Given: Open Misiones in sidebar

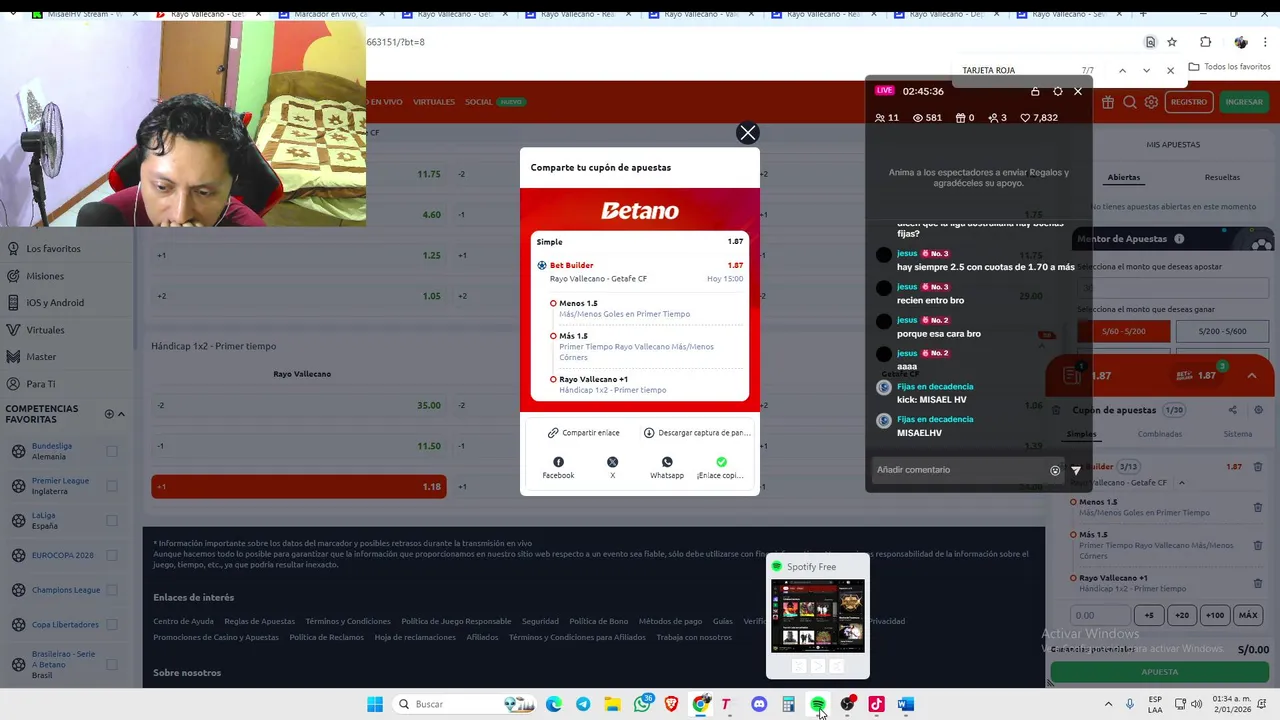Looking at the screenshot, I should coord(45,276).
